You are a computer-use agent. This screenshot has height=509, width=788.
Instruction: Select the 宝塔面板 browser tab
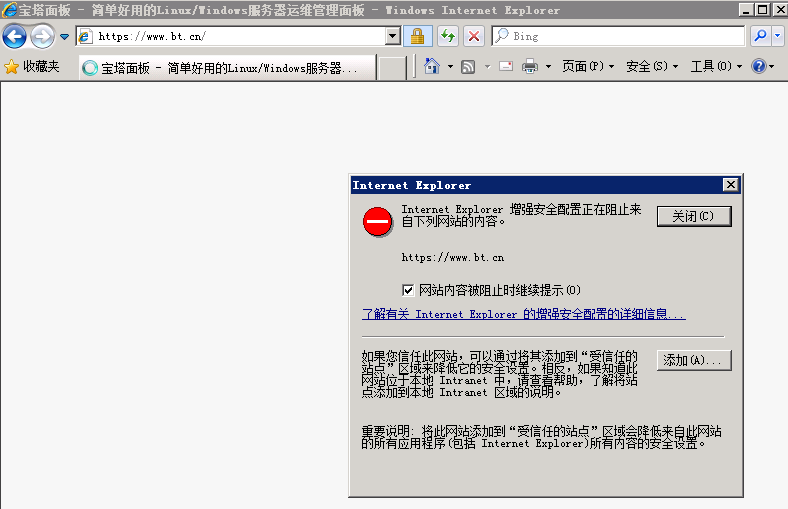click(227, 68)
